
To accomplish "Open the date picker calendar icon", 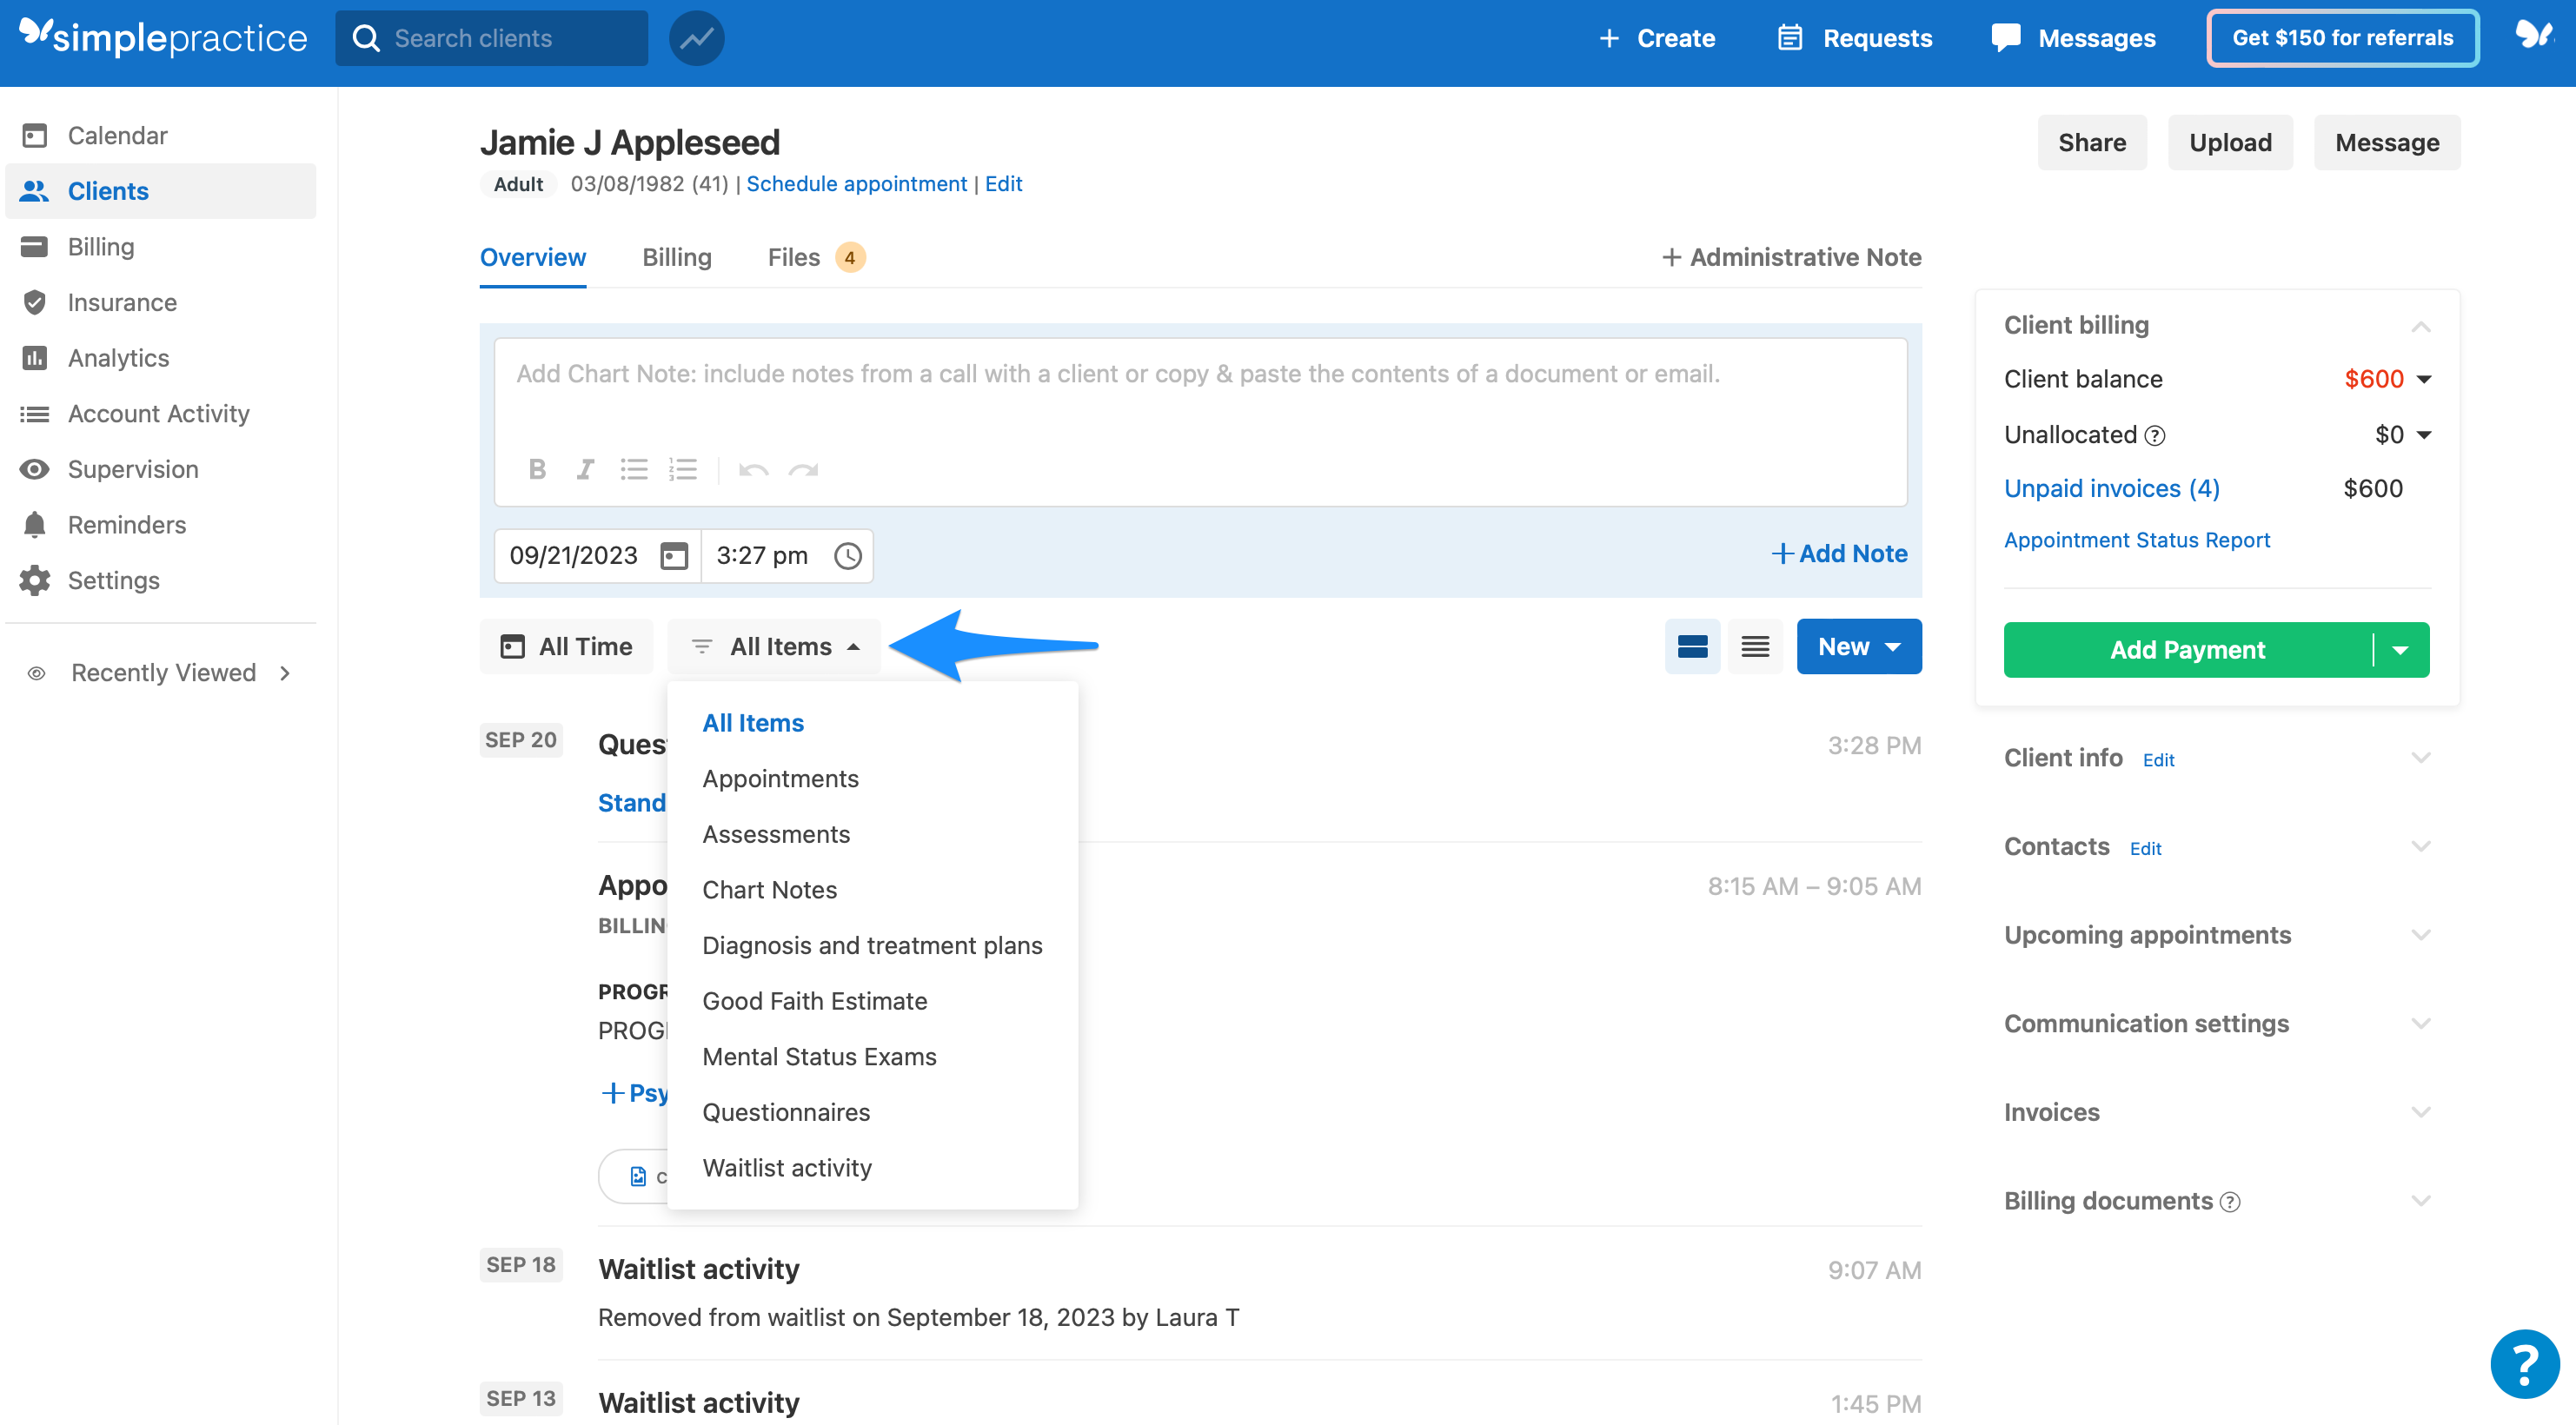I will (x=673, y=555).
